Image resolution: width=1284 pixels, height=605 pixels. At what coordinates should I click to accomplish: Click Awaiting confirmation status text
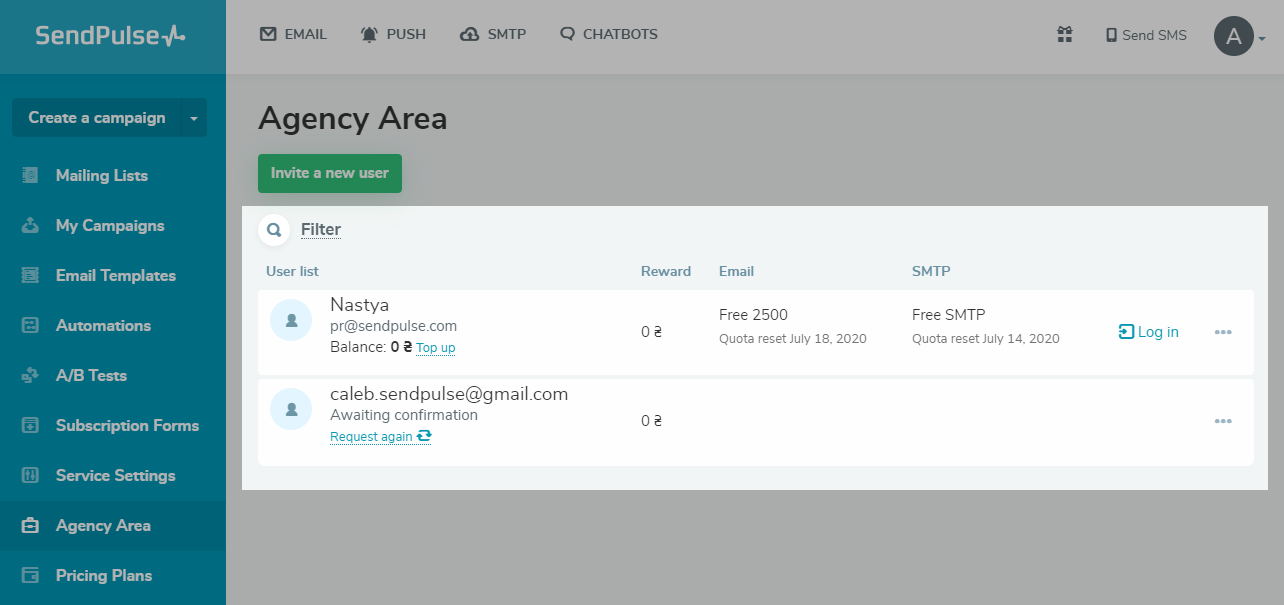click(x=404, y=415)
